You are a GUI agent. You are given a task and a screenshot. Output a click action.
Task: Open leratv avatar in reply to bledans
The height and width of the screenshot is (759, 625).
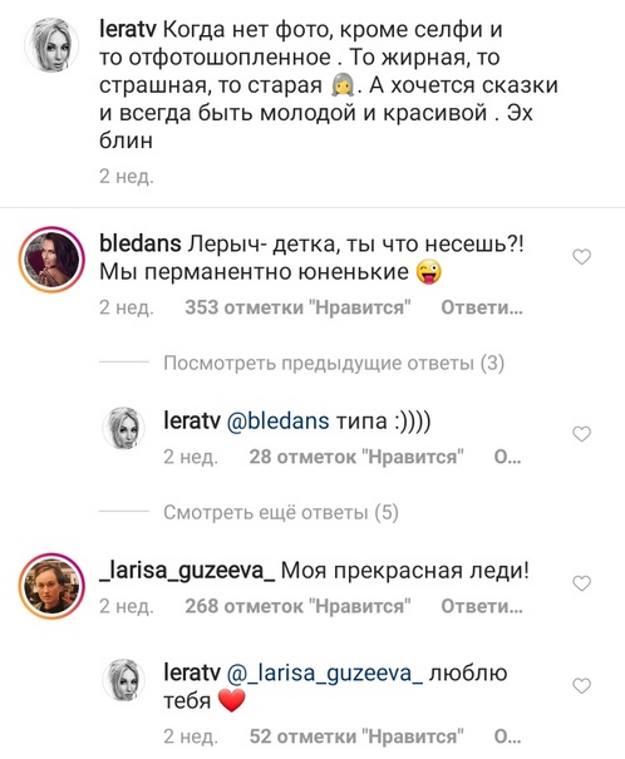[127, 430]
